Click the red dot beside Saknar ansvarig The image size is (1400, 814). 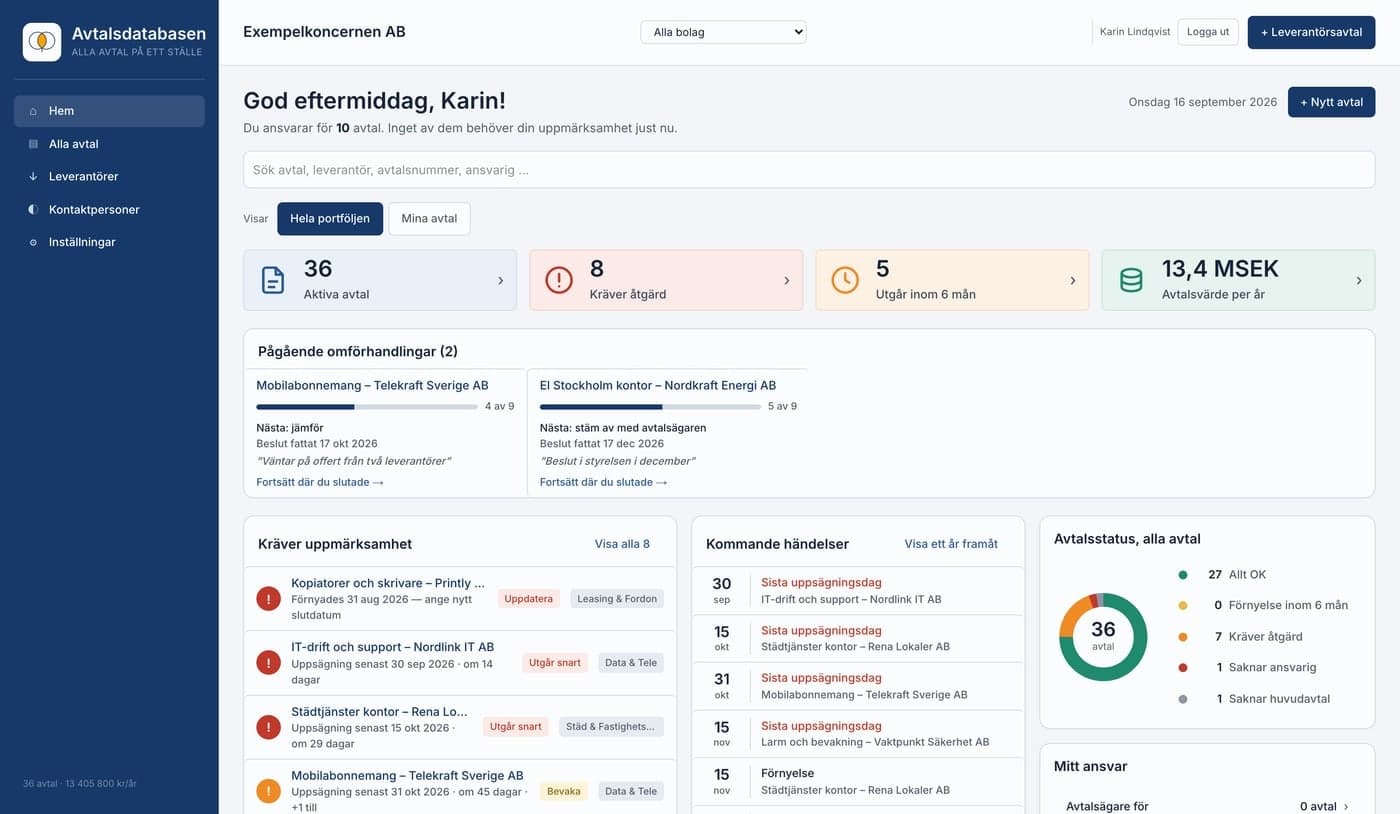1183,668
